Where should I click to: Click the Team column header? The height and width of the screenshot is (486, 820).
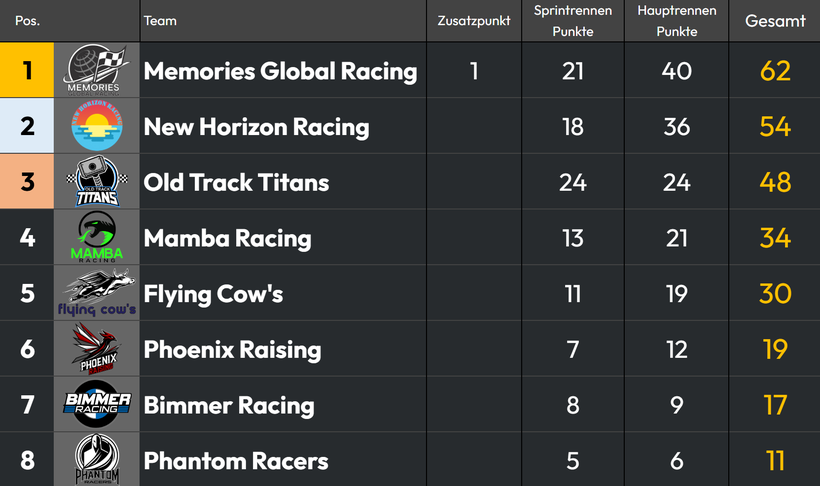click(160, 21)
